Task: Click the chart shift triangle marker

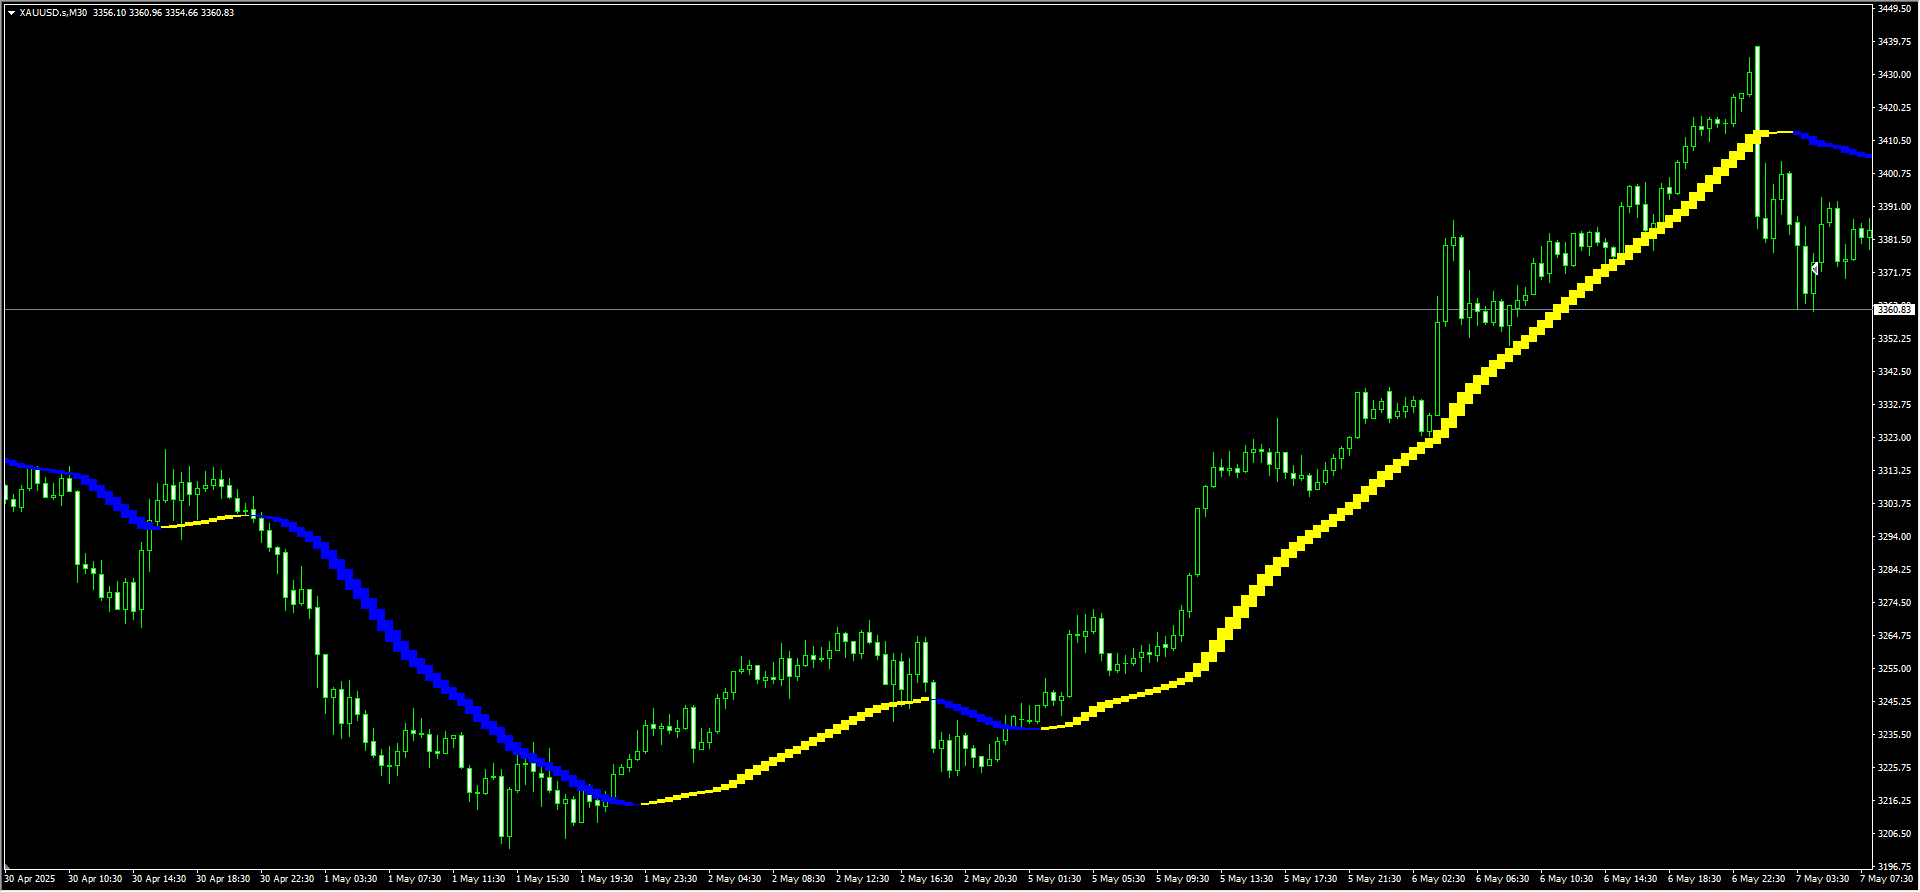Action: 8,867
